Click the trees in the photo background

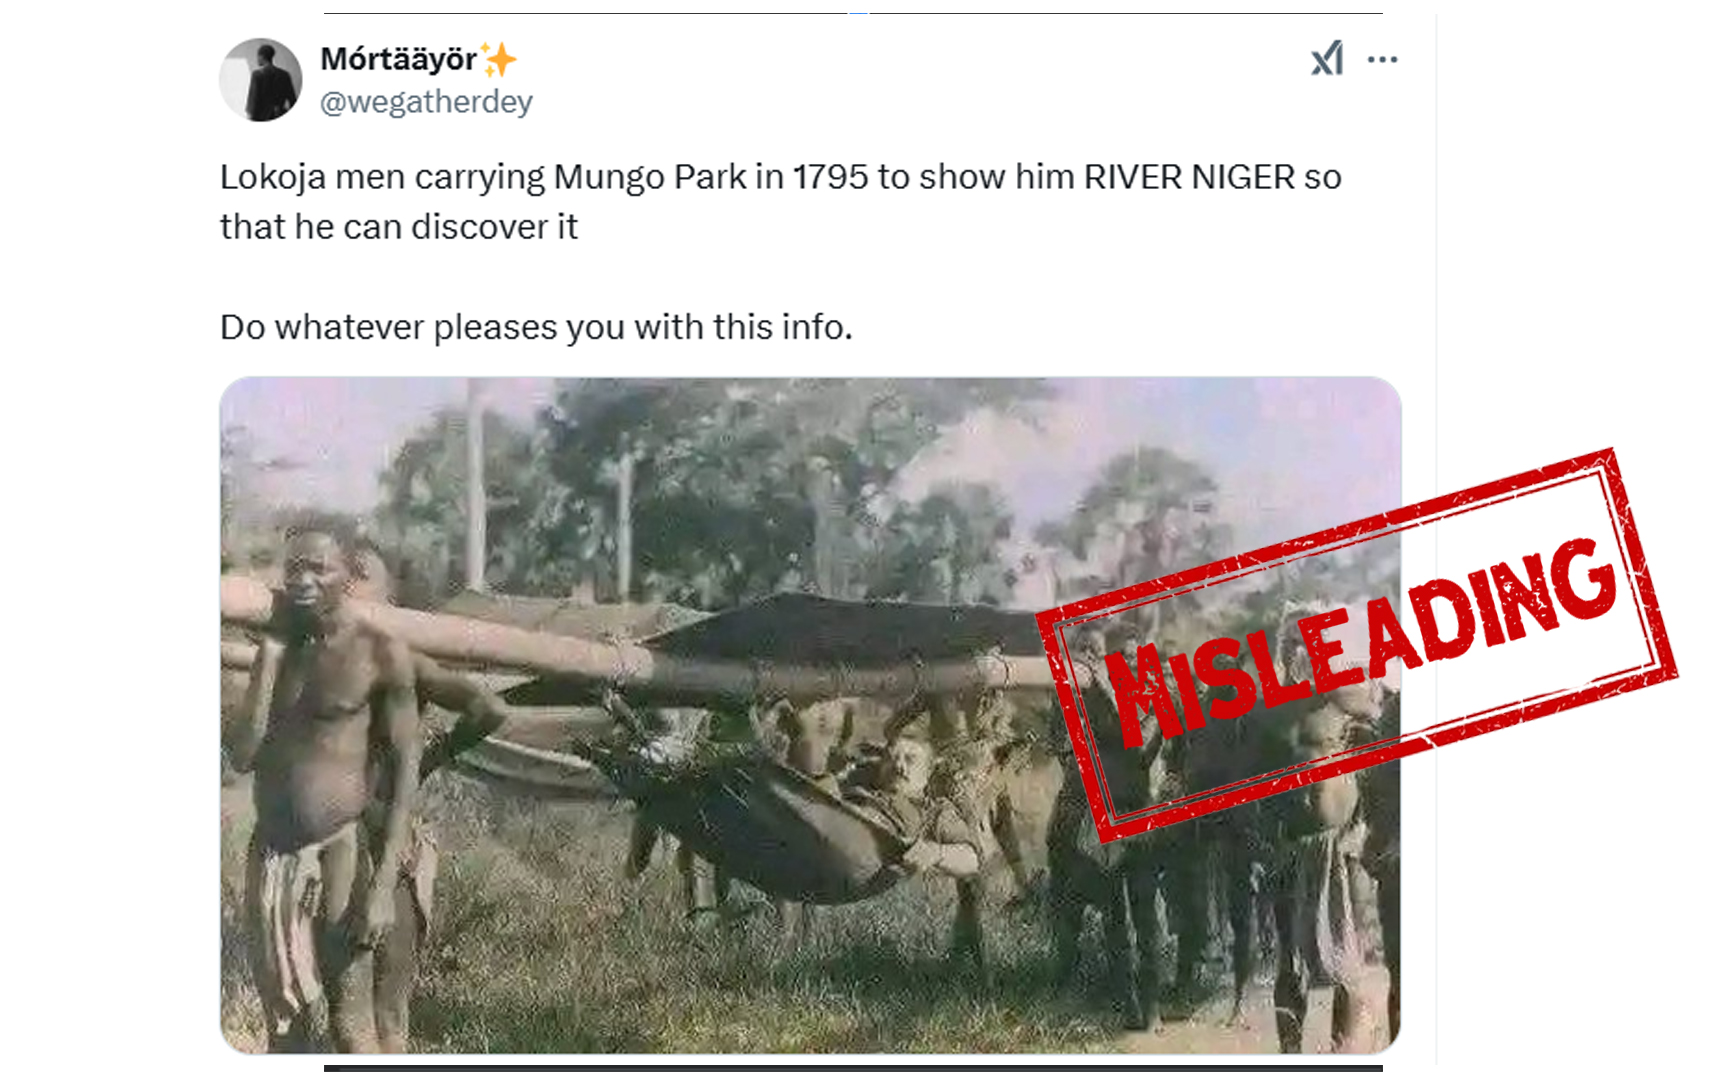click(700, 470)
